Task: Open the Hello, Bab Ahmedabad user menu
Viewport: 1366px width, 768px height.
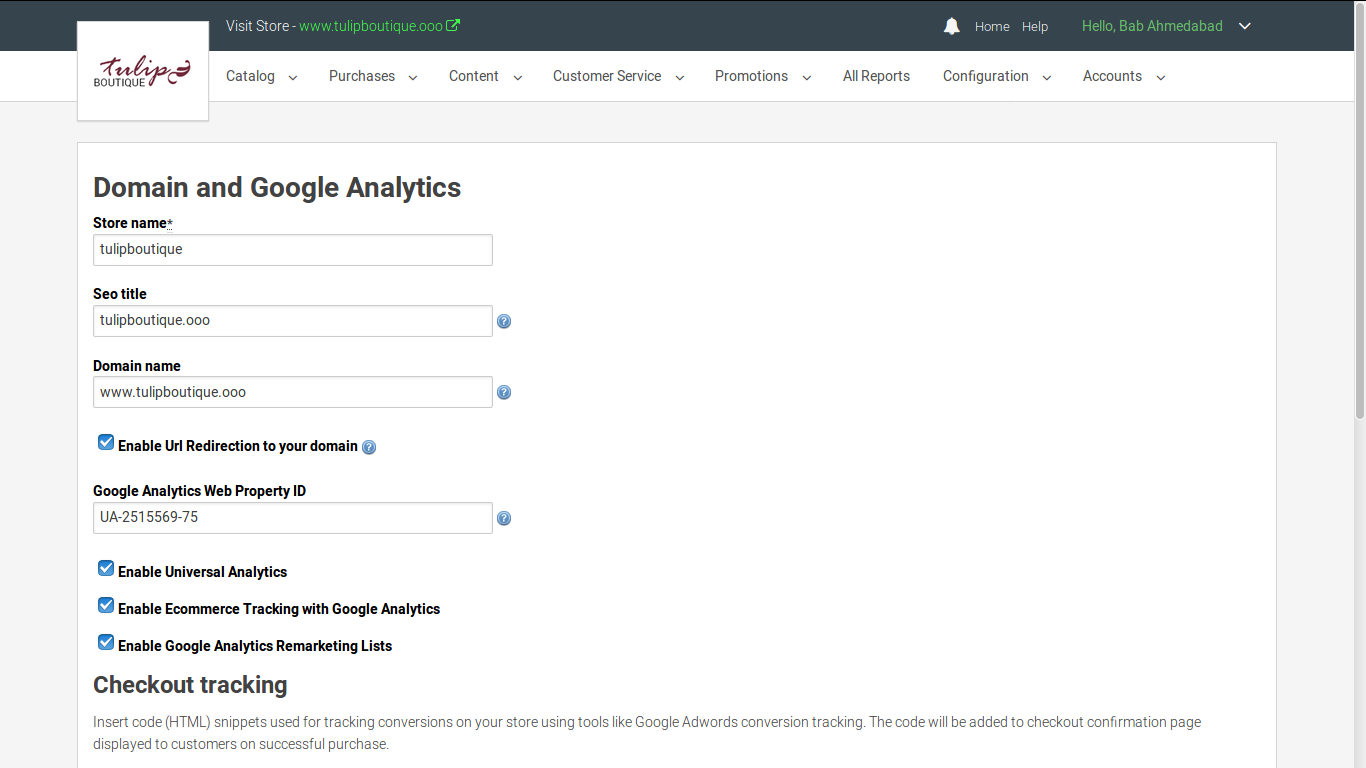Action: tap(1166, 26)
